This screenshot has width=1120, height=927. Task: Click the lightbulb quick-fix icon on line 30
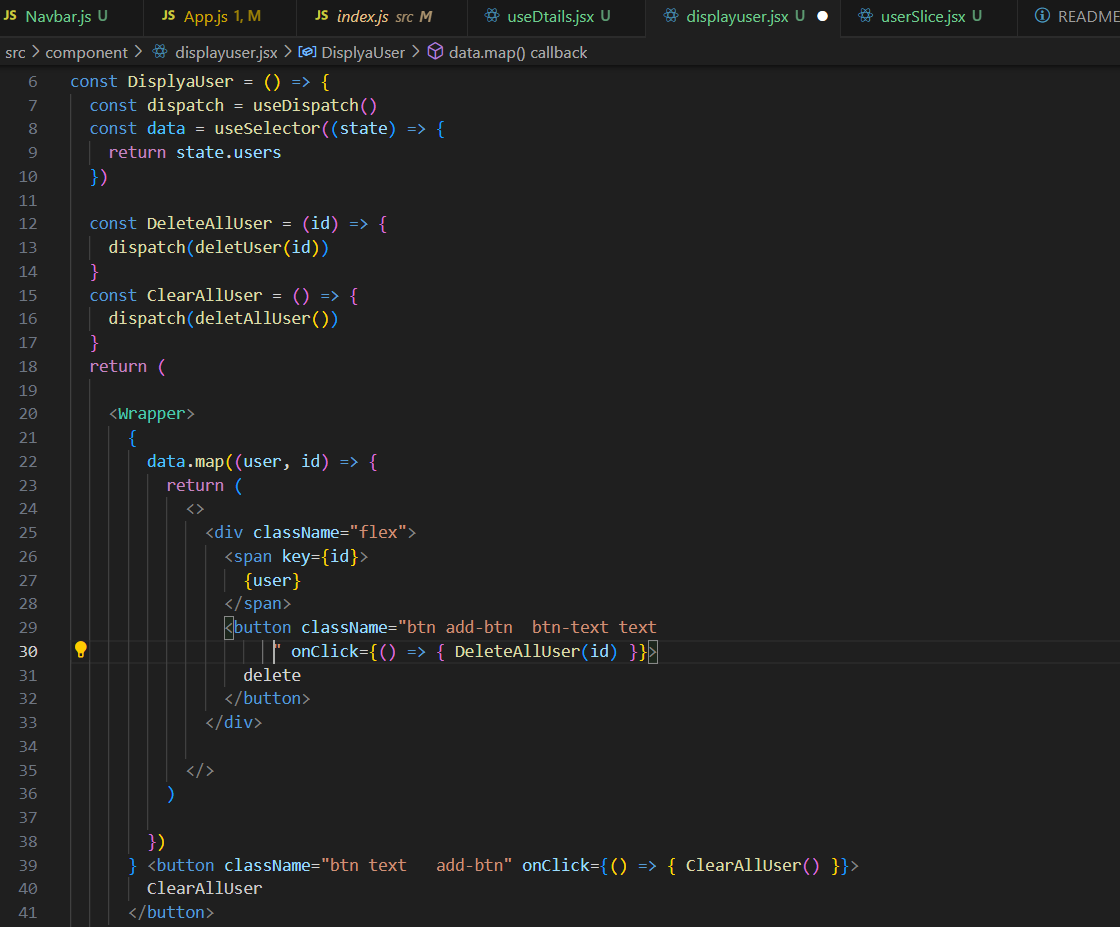(81, 650)
